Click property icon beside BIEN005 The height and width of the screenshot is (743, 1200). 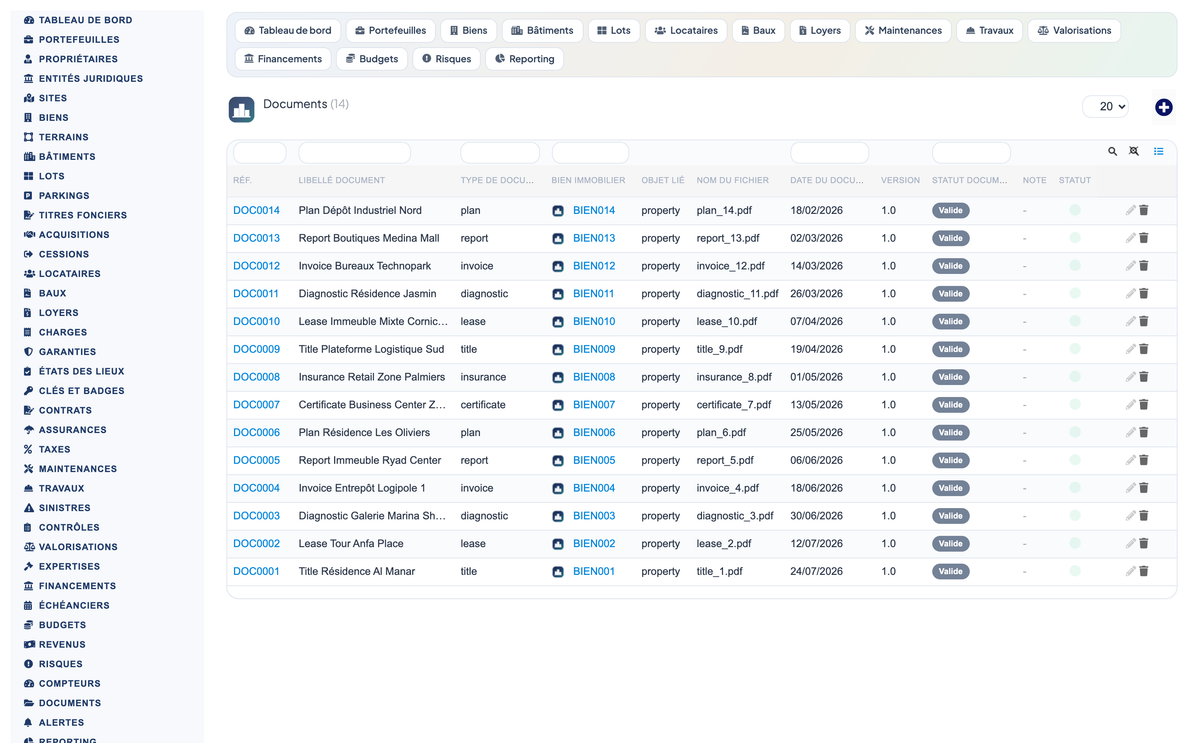(558, 461)
